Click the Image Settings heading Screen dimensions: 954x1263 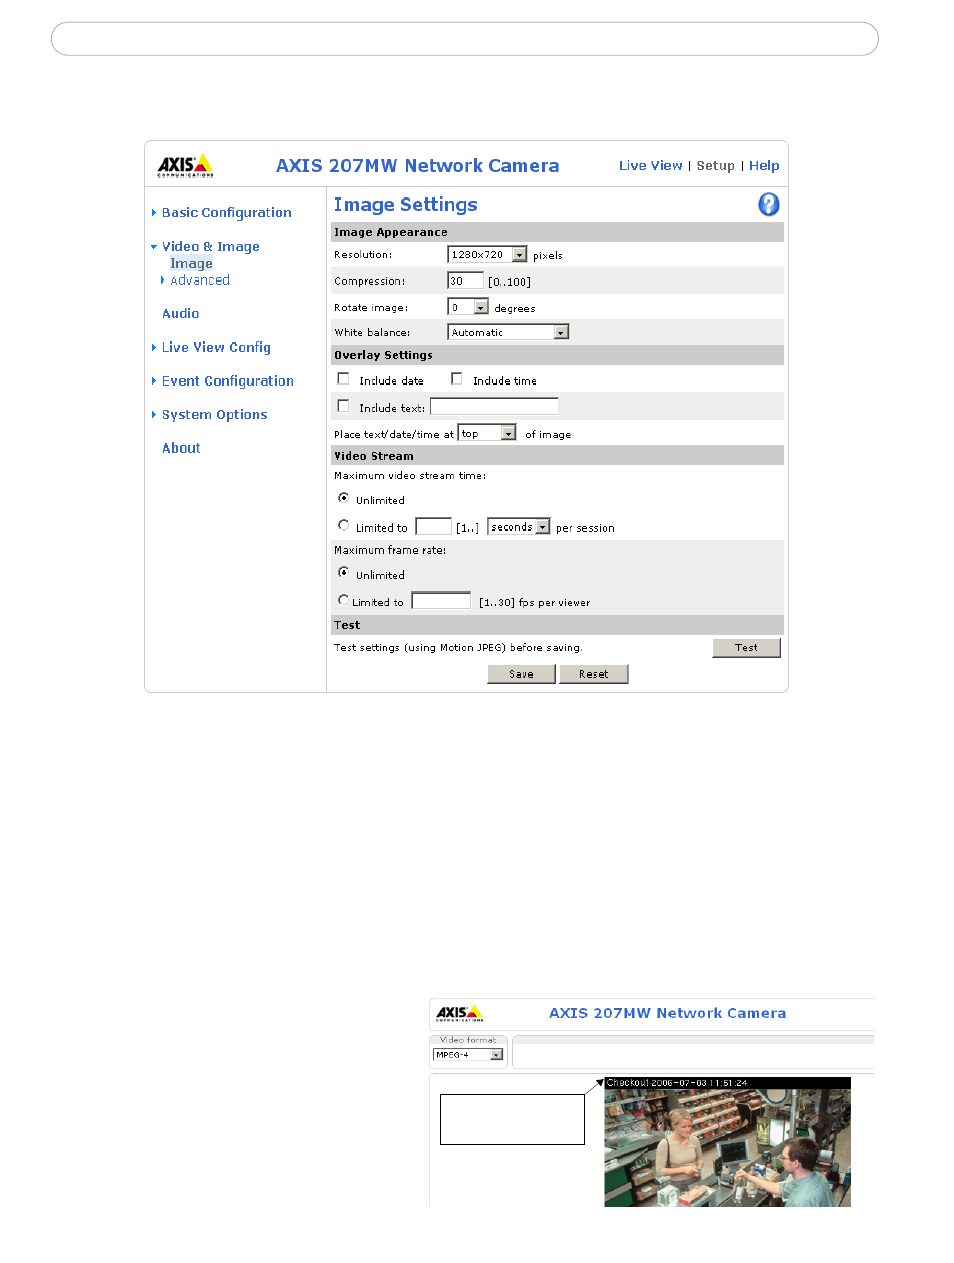pyautogui.click(x=405, y=205)
